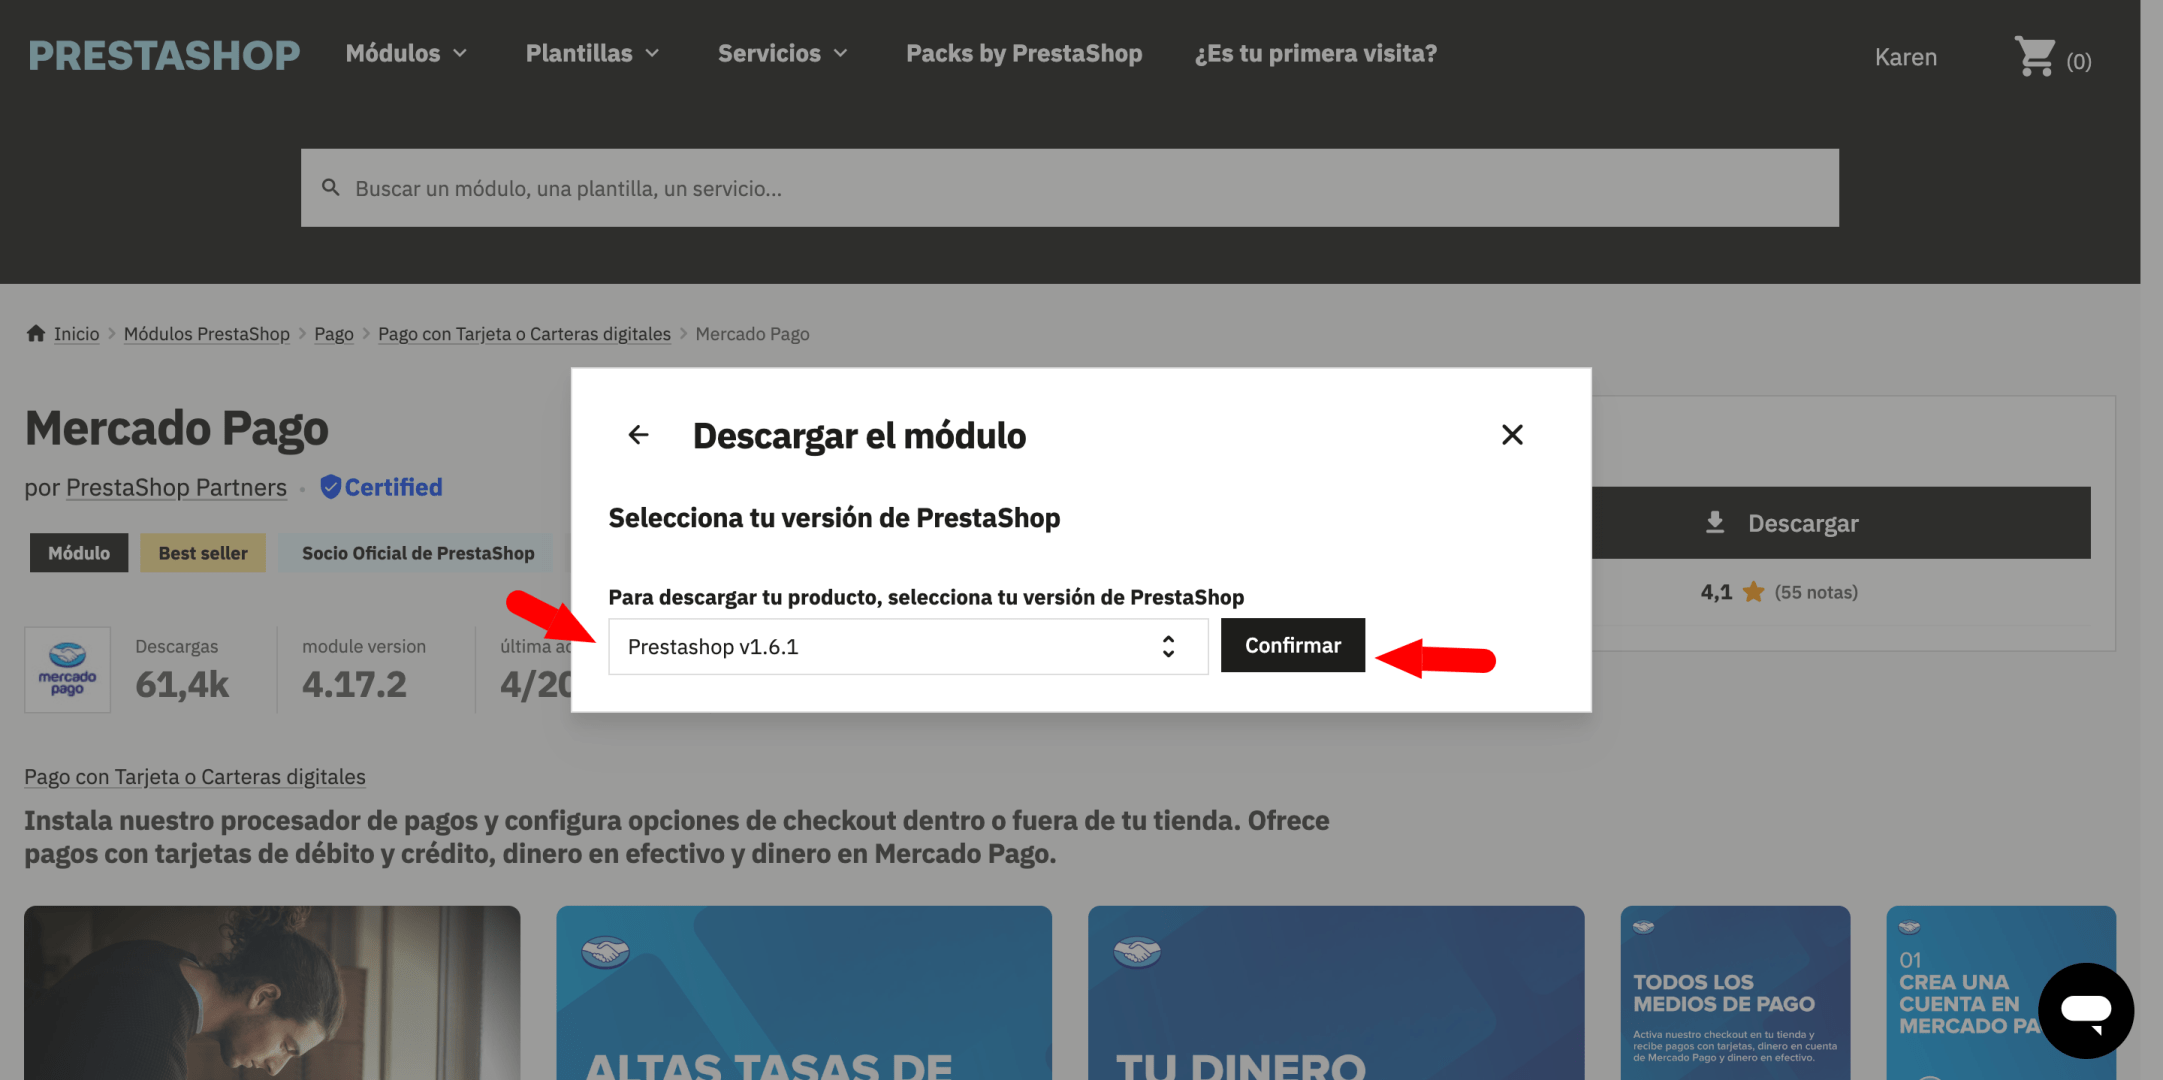
Task: Click the Confirmar button
Action: pos(1293,645)
